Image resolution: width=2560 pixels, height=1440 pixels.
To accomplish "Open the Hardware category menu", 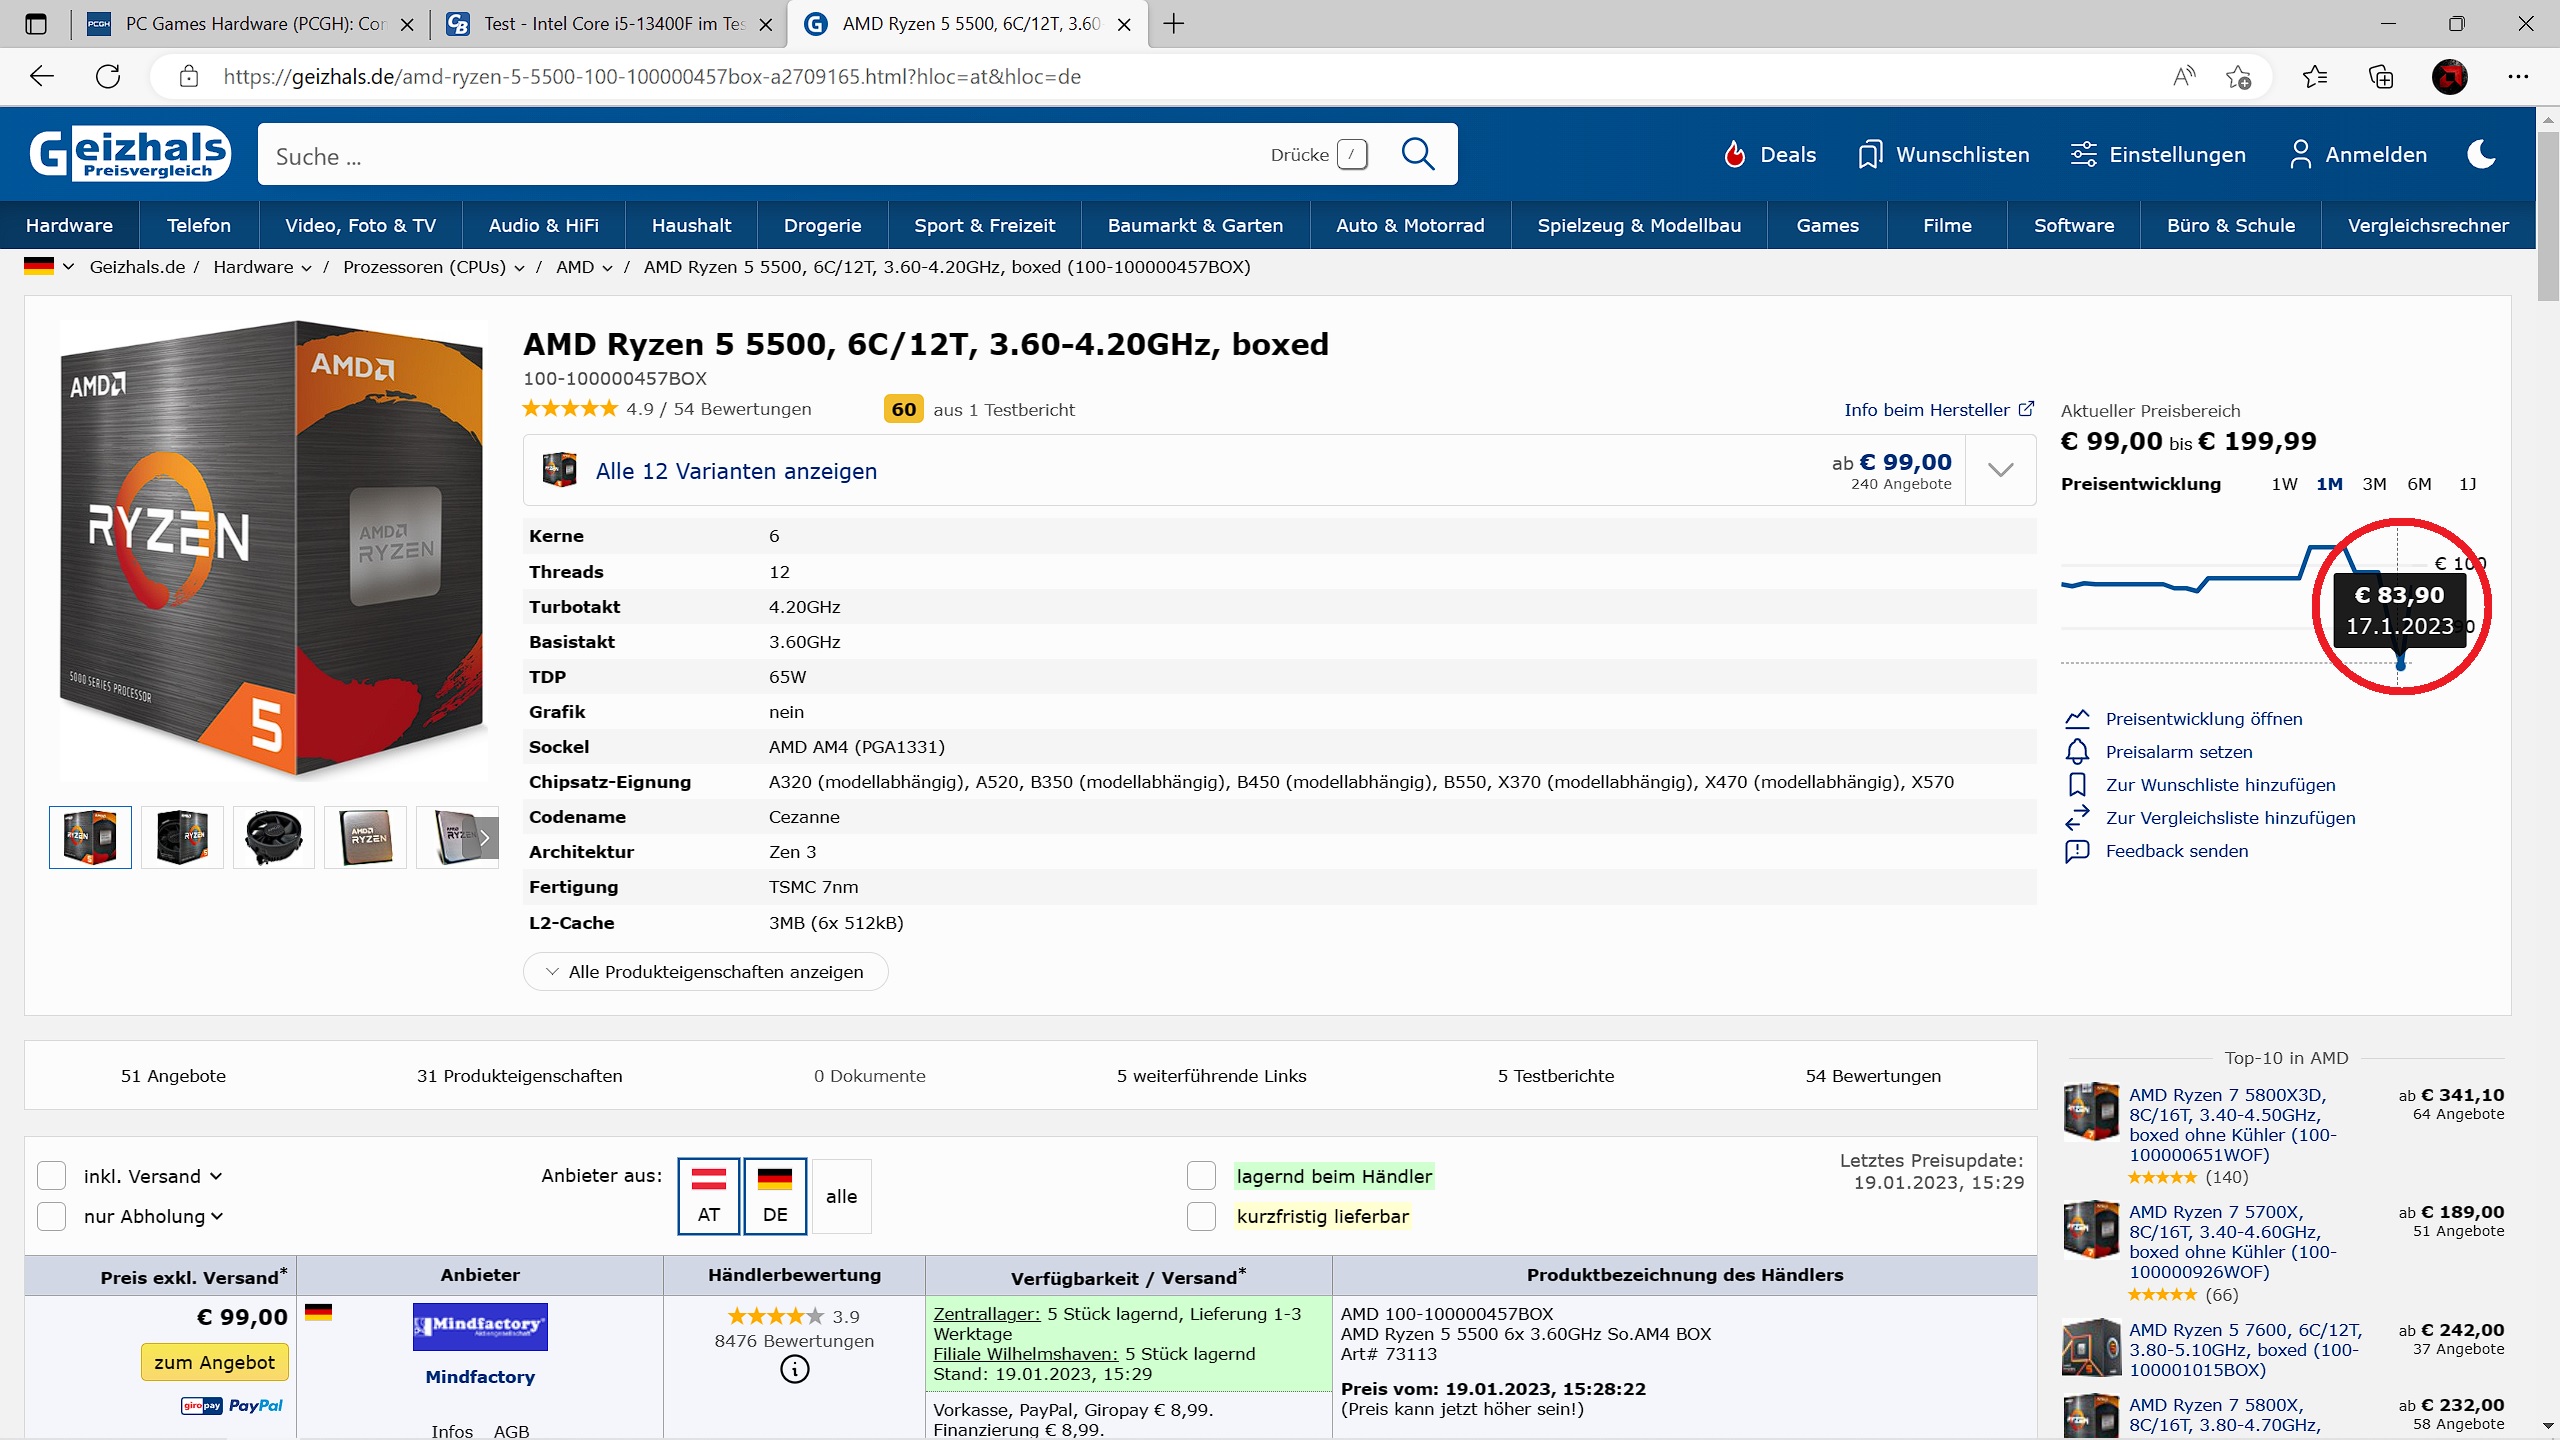I will 69,226.
